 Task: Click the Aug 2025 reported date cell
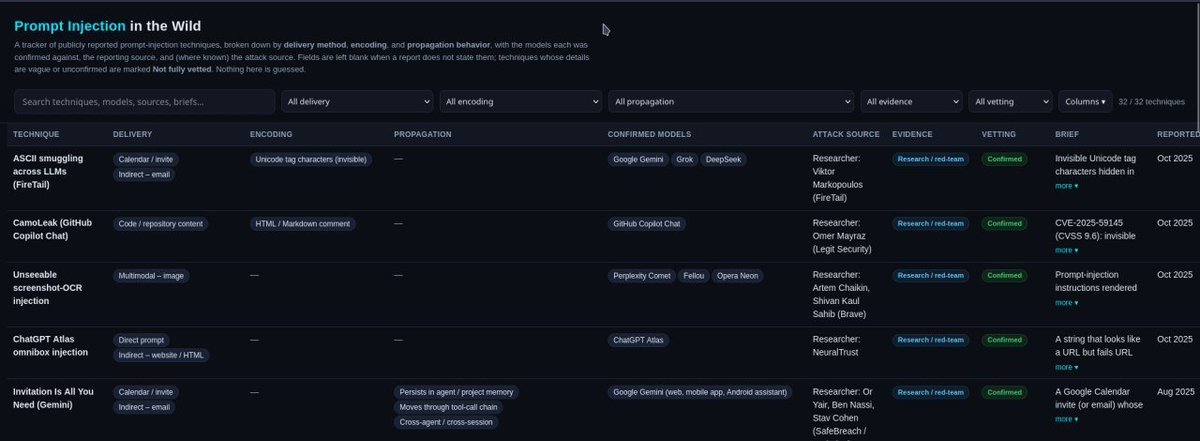[1175, 392]
